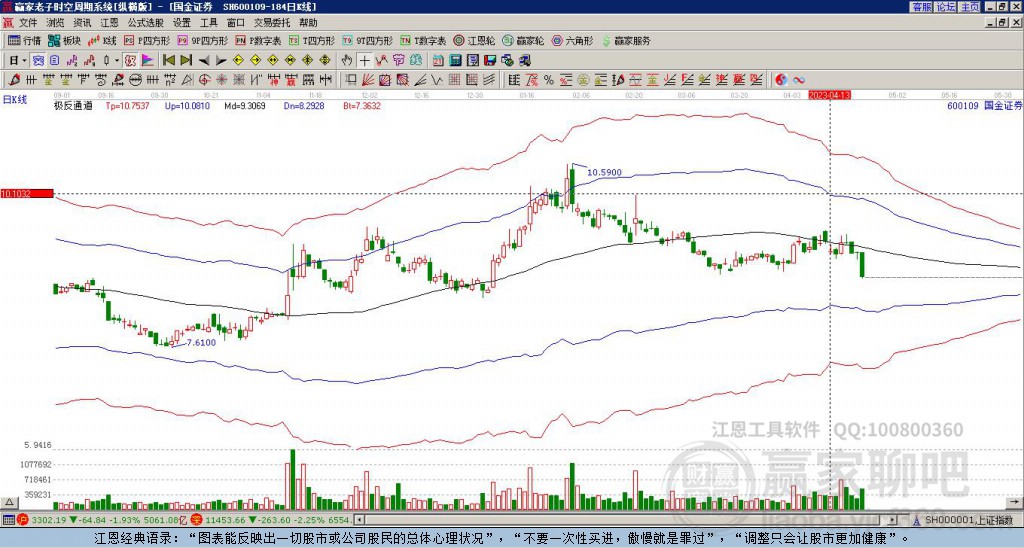Click the colored flag triangle icon
The height and width of the screenshot is (548, 1024).
click(148, 60)
